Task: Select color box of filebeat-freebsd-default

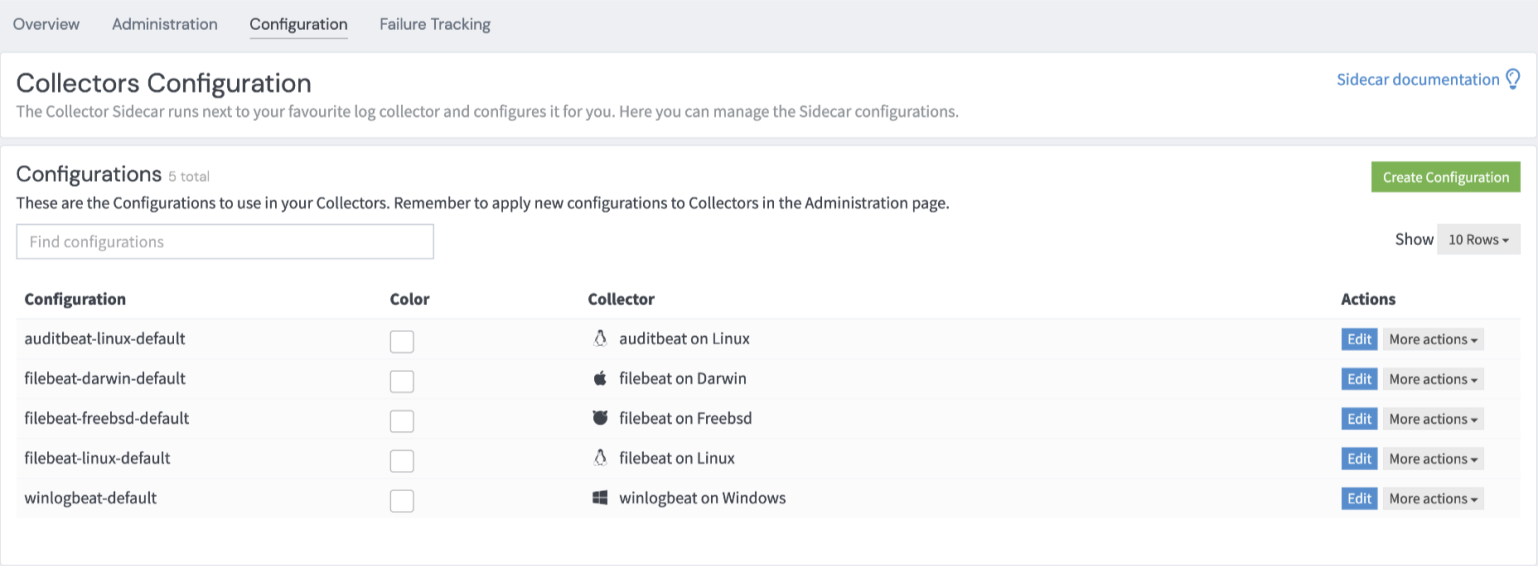Action: click(402, 421)
